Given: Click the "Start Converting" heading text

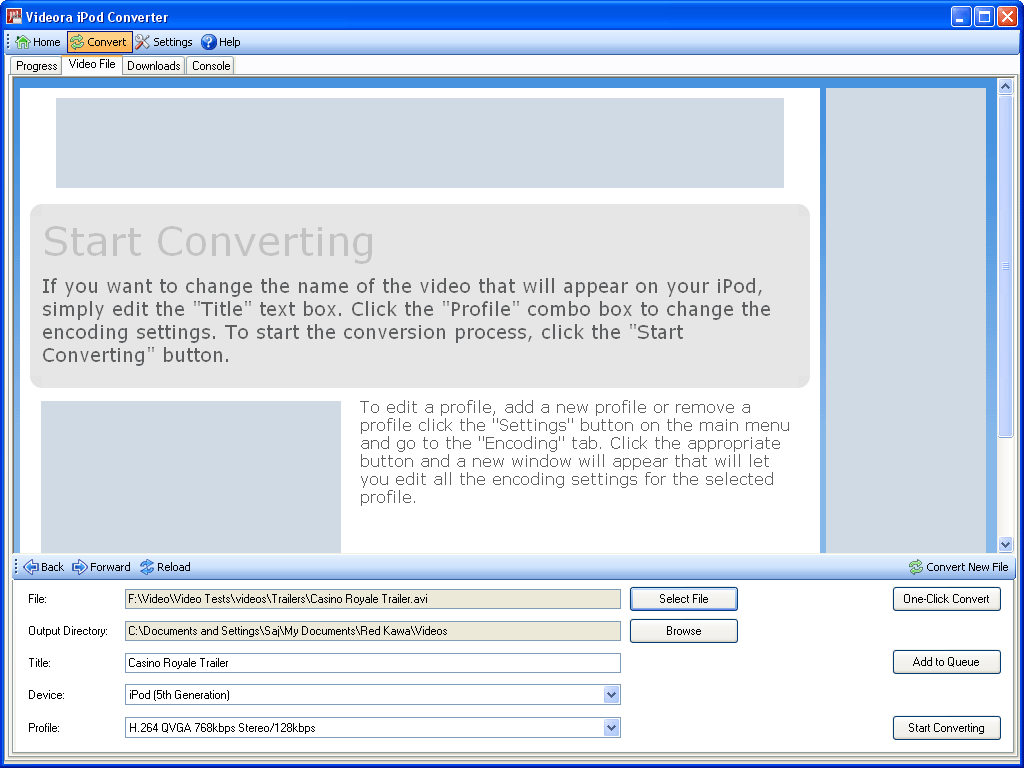Looking at the screenshot, I should click(208, 242).
